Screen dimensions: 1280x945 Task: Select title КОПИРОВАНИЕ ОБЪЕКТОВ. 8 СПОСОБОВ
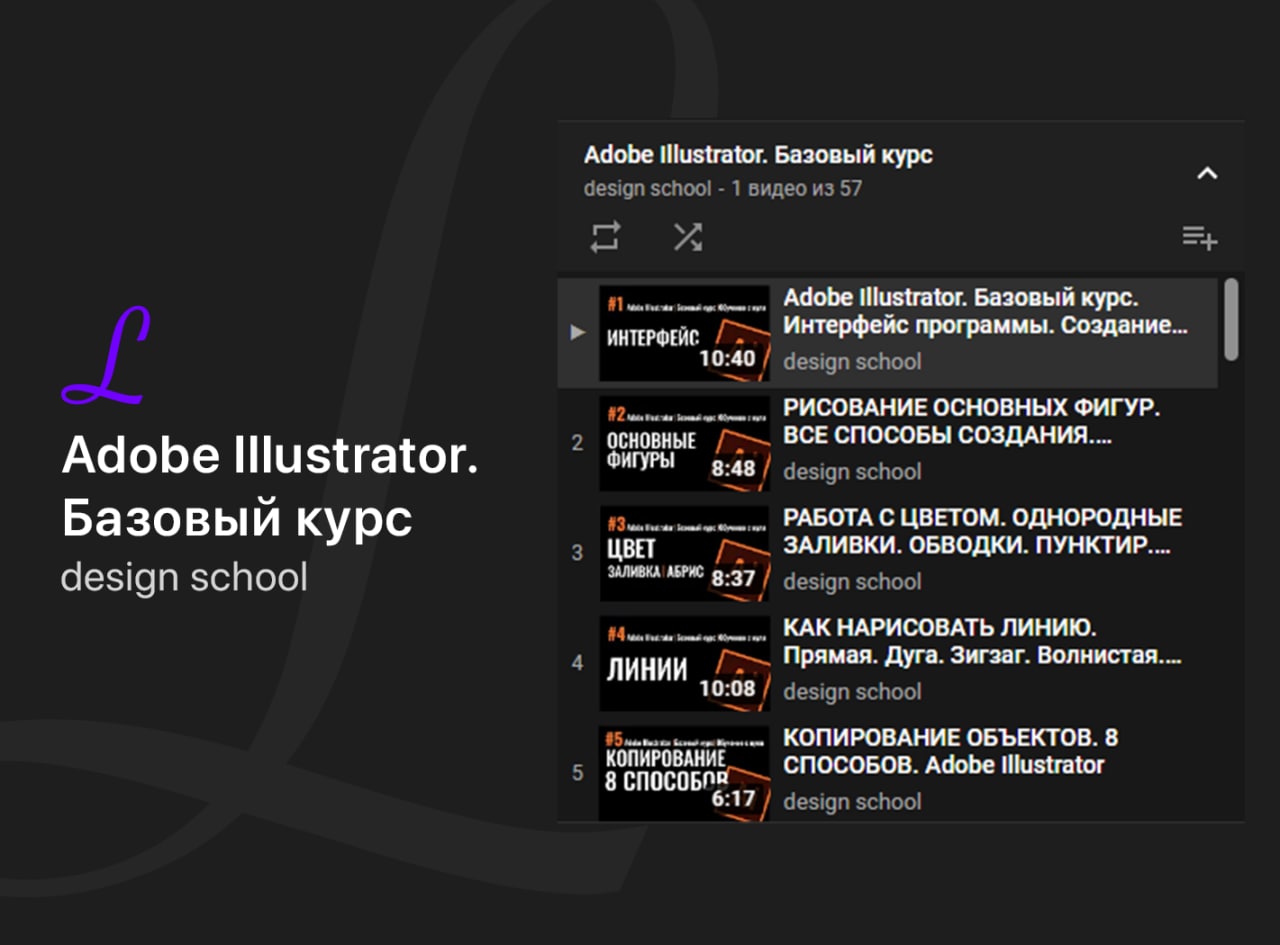pos(950,751)
